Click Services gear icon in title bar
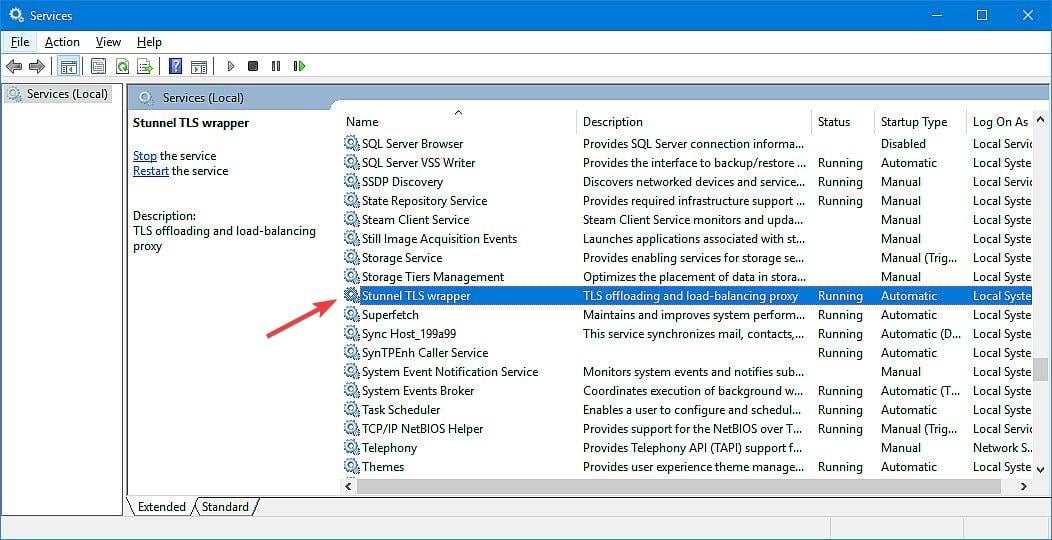 tap(16, 15)
